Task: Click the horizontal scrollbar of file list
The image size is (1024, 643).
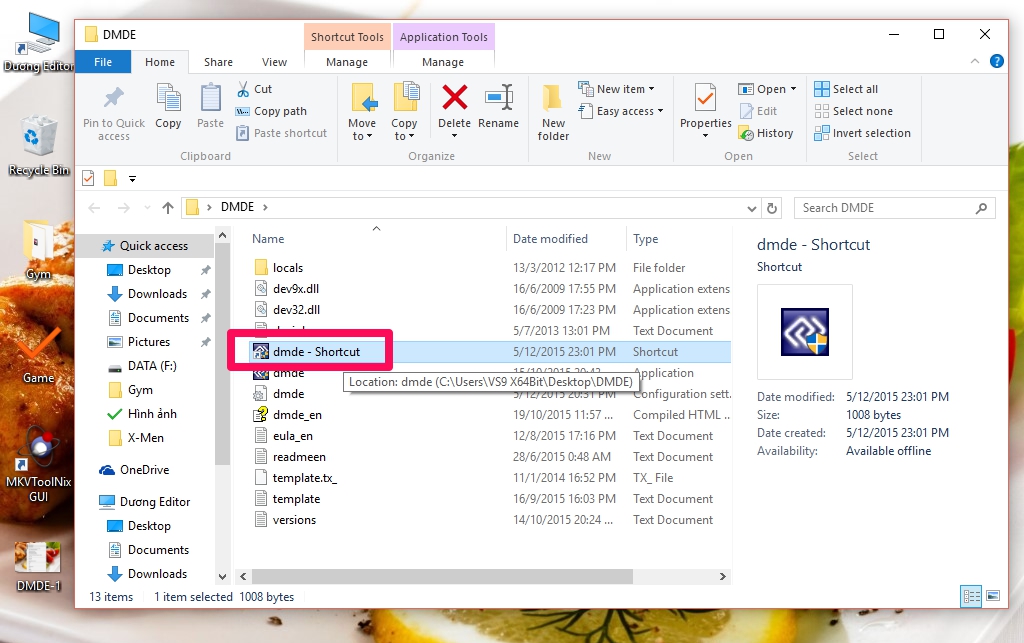Action: 442,576
